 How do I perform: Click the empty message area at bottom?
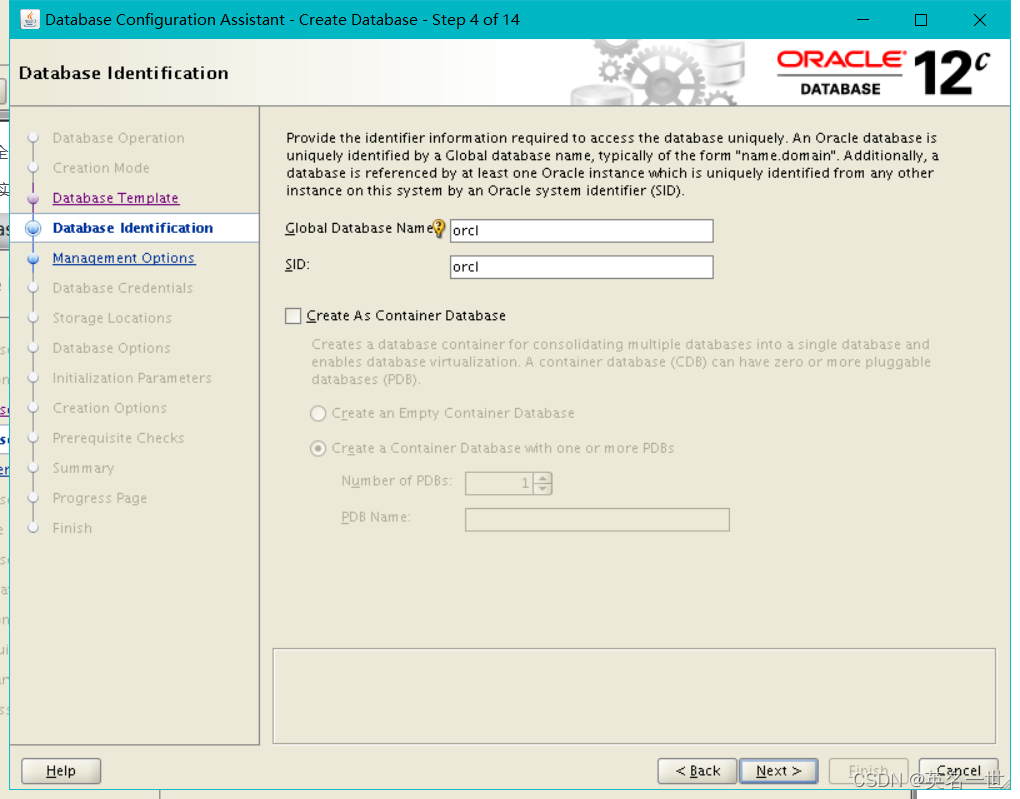634,696
